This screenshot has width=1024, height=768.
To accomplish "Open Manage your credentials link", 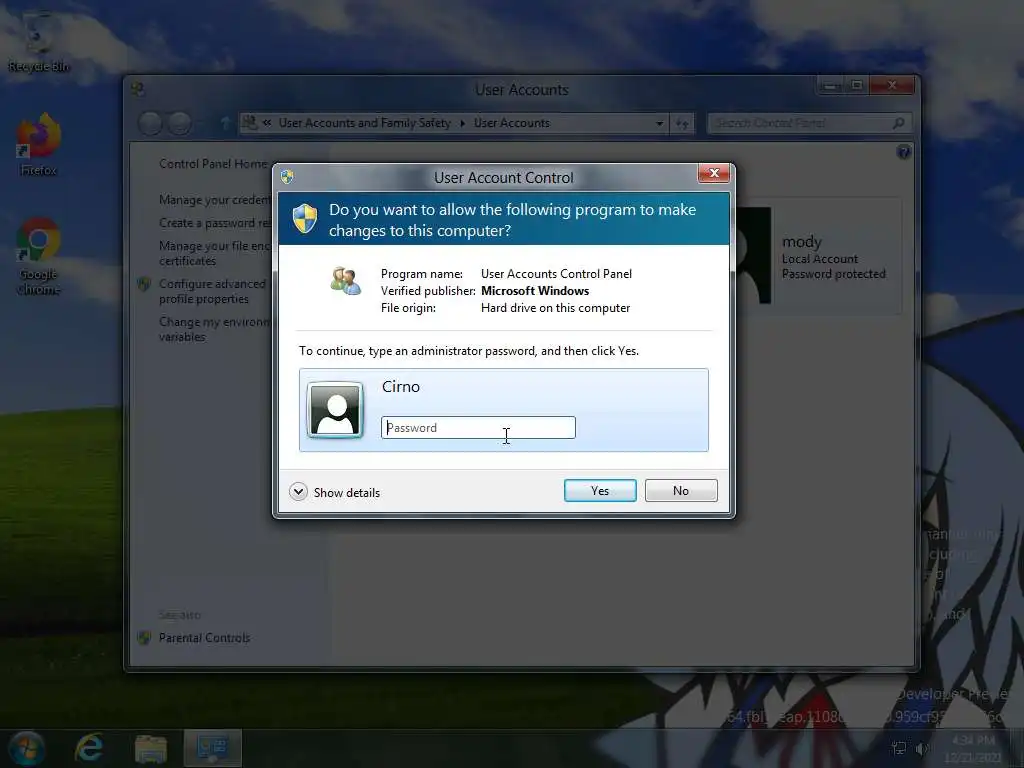I will tap(215, 200).
